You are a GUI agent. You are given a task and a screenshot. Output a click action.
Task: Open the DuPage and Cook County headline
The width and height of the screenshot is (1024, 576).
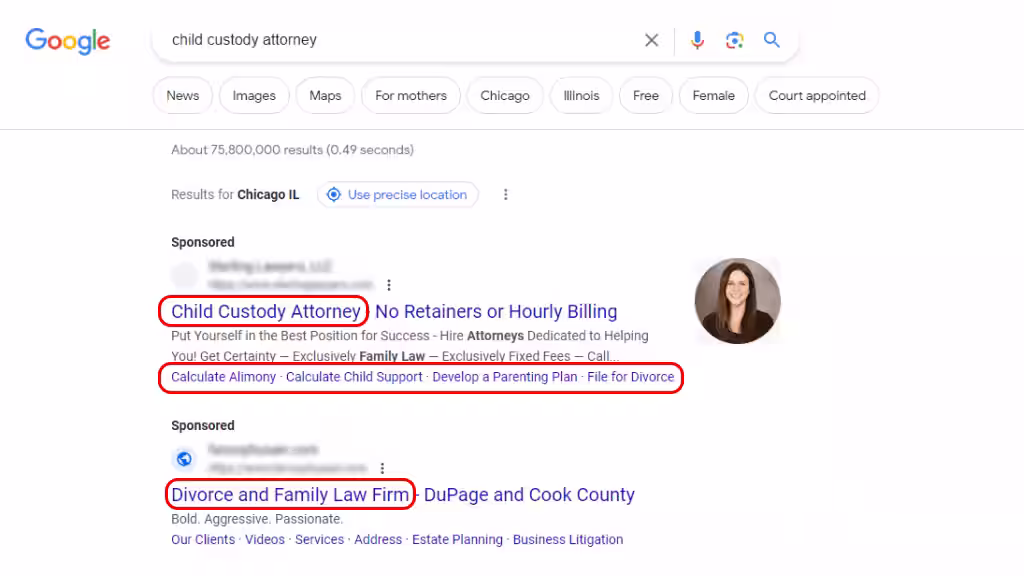pyautogui.click(x=529, y=494)
